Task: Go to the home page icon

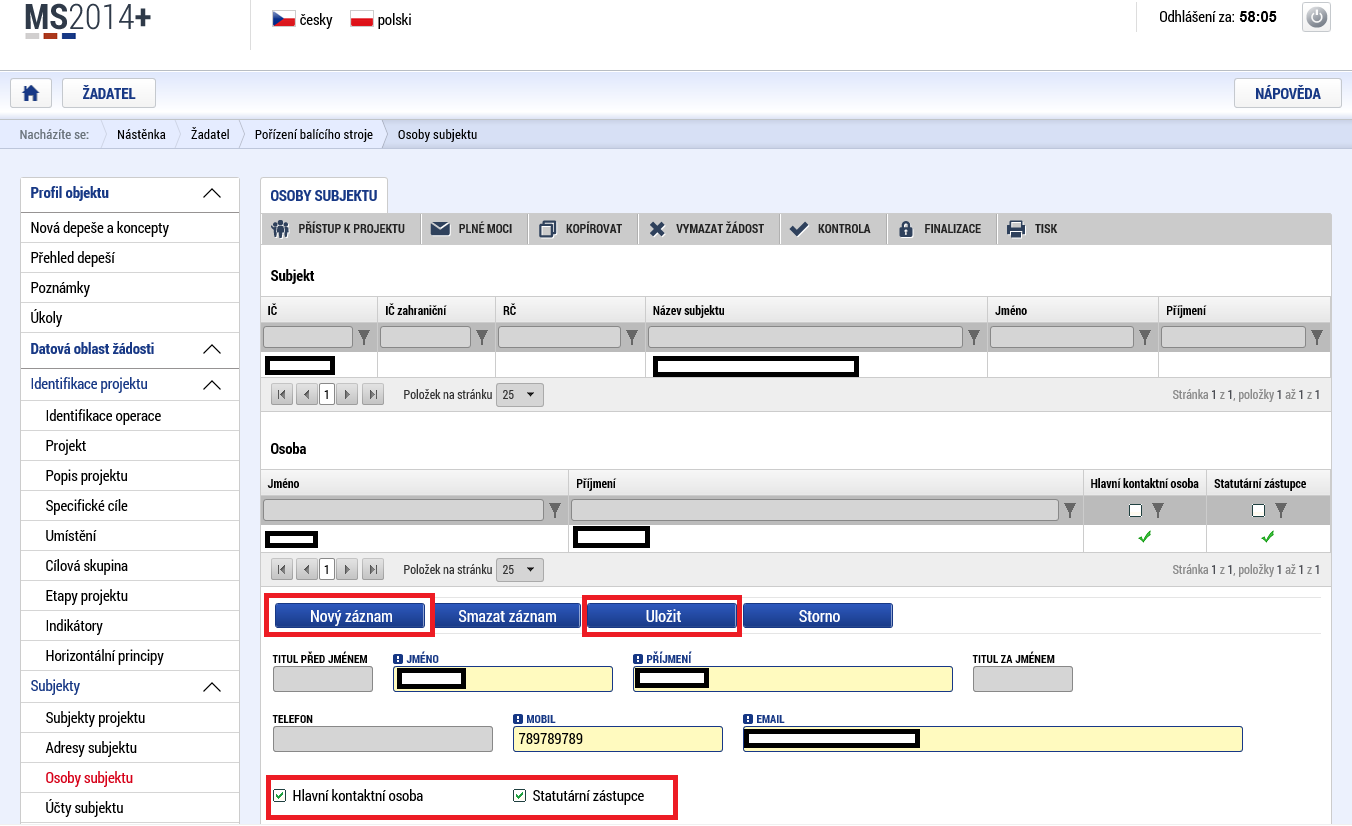Action: [31, 93]
